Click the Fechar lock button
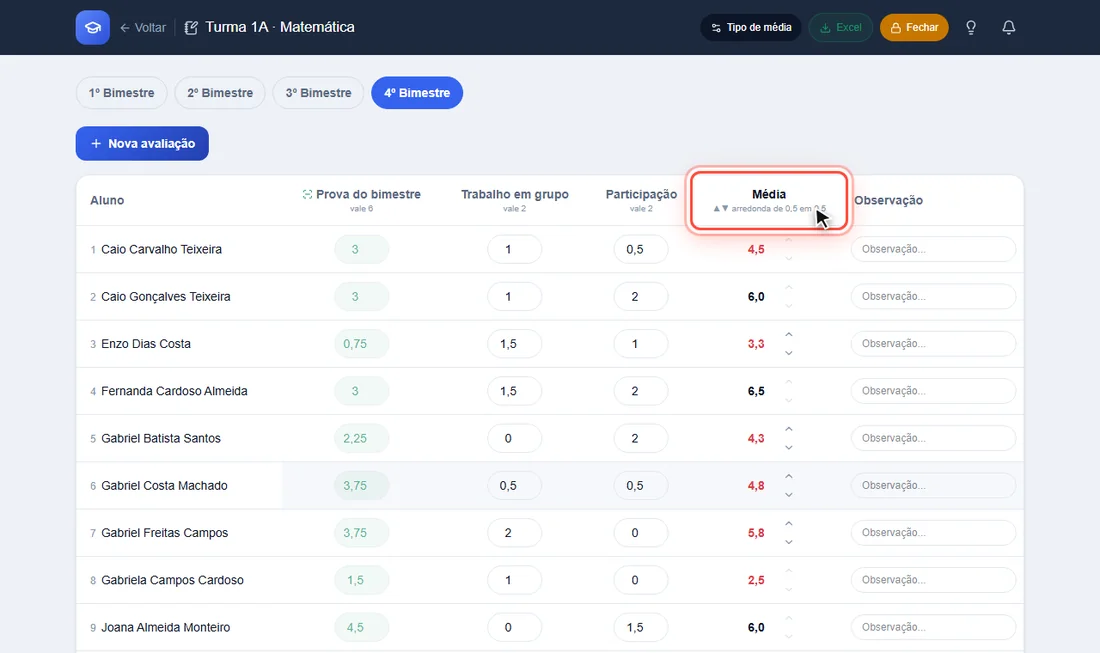The height and width of the screenshot is (653, 1100). click(x=914, y=27)
